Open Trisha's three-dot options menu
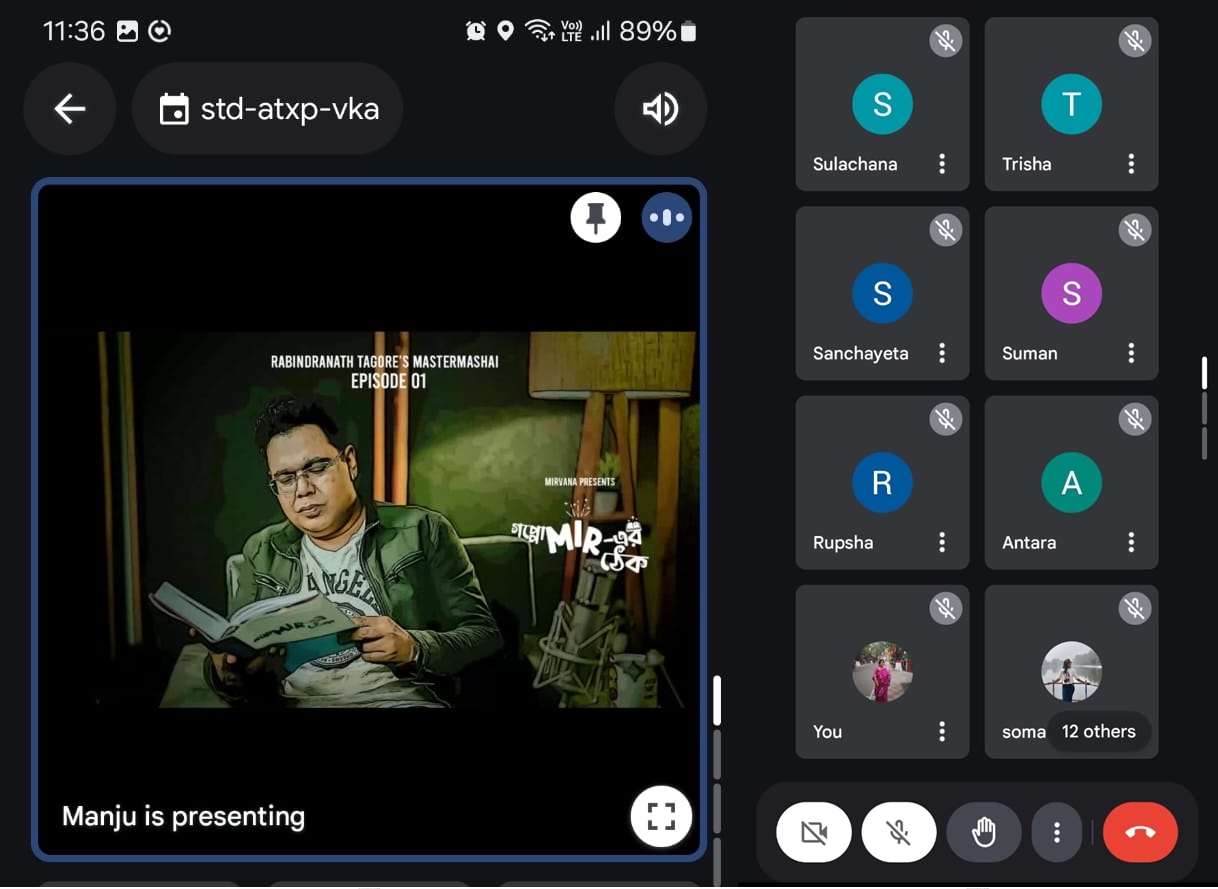 point(1131,164)
